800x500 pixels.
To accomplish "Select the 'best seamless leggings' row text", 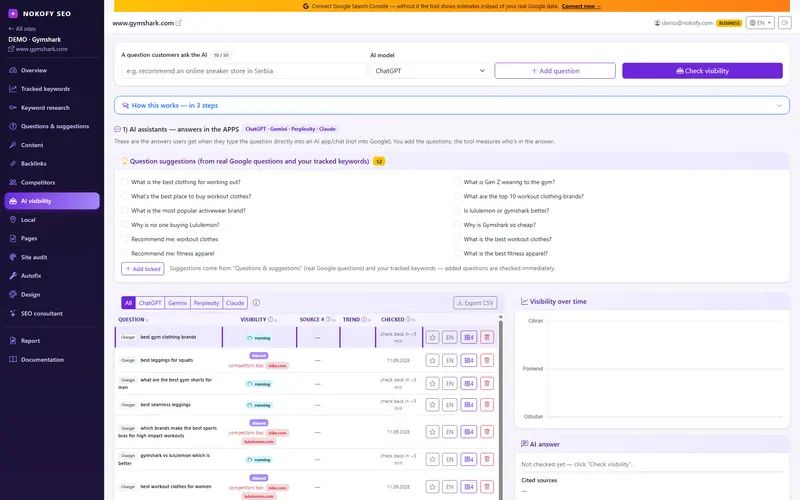I will click(x=165, y=405).
